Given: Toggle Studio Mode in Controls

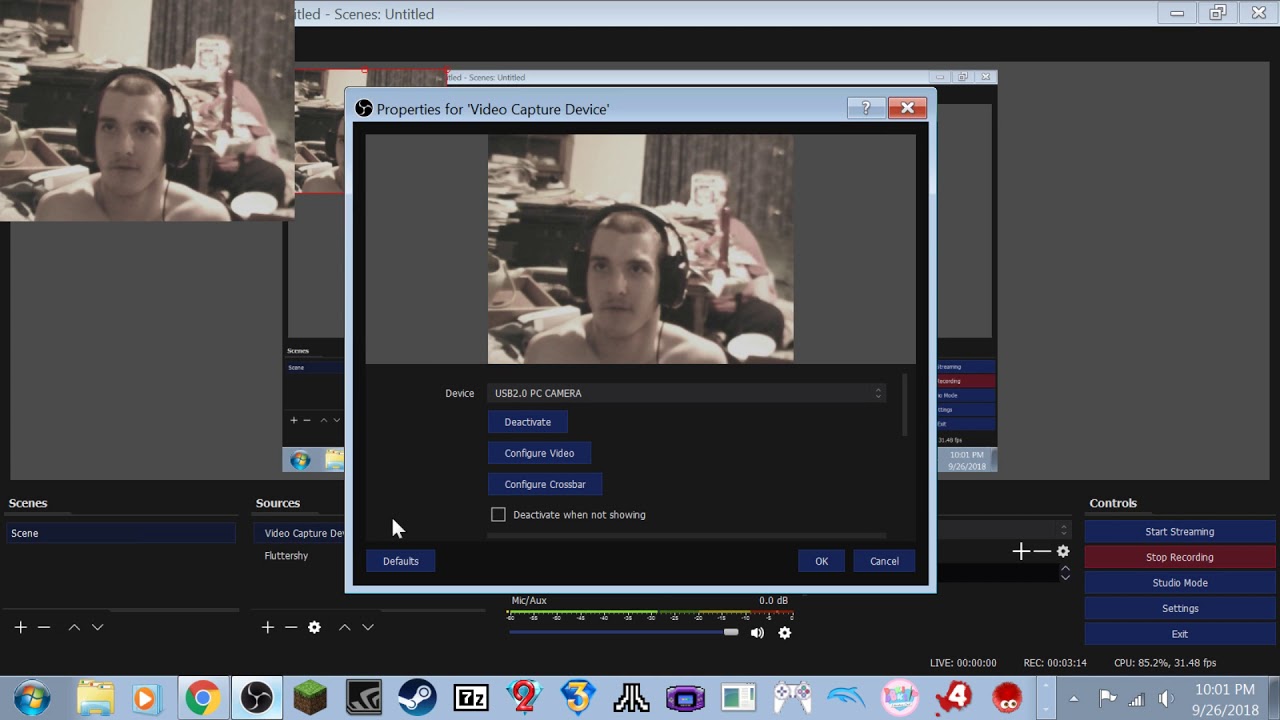Looking at the screenshot, I should (1180, 583).
